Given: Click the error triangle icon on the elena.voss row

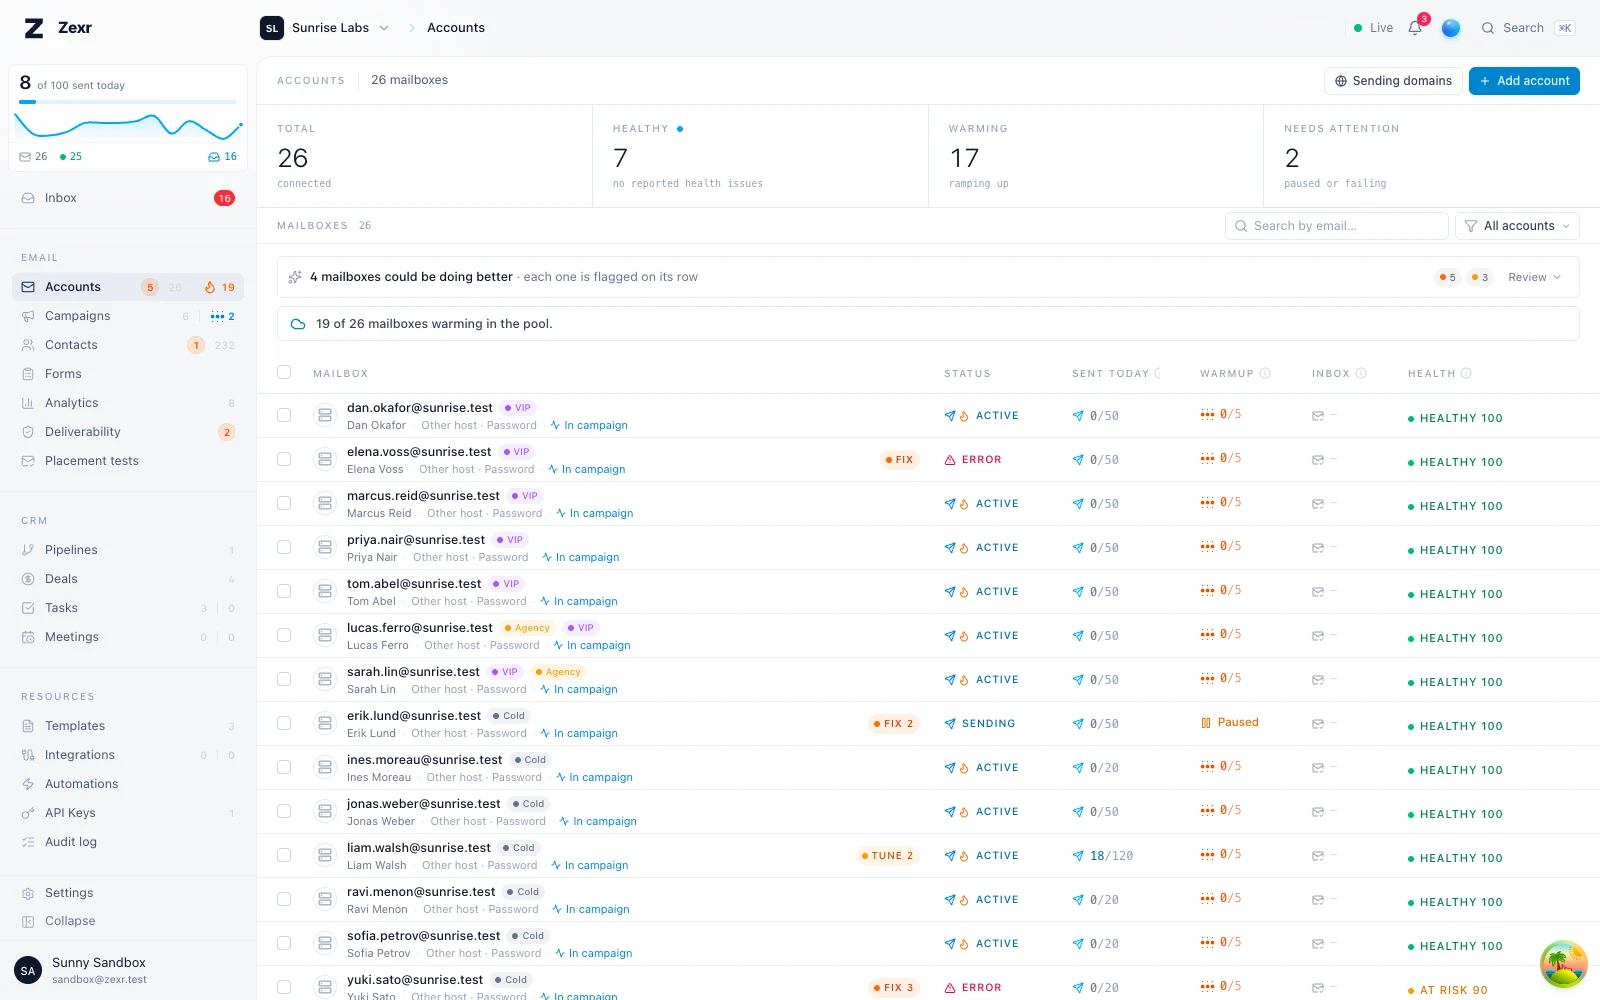Looking at the screenshot, I should pyautogui.click(x=950, y=460).
